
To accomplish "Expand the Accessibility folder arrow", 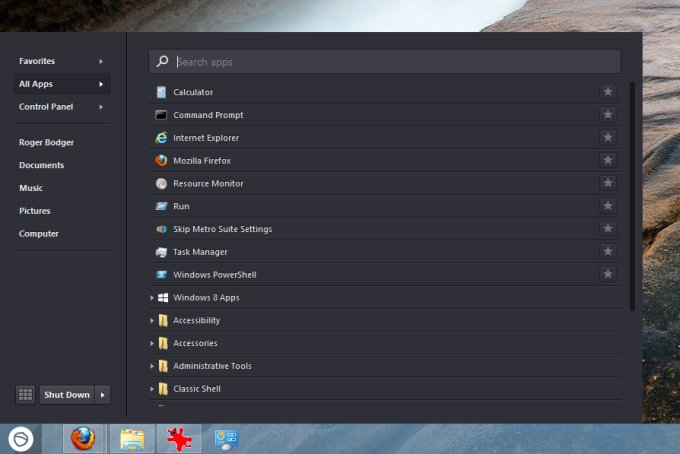I will tap(152, 320).
